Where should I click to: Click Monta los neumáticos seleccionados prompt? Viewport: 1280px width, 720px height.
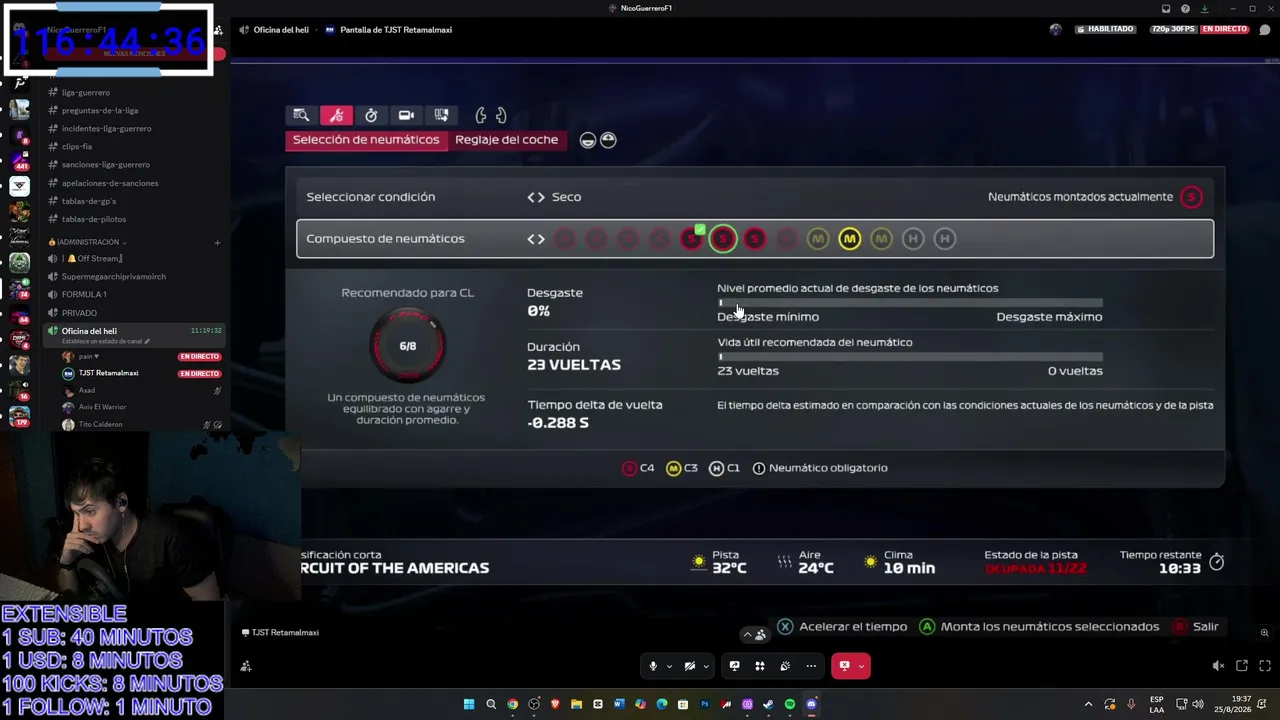1039,627
